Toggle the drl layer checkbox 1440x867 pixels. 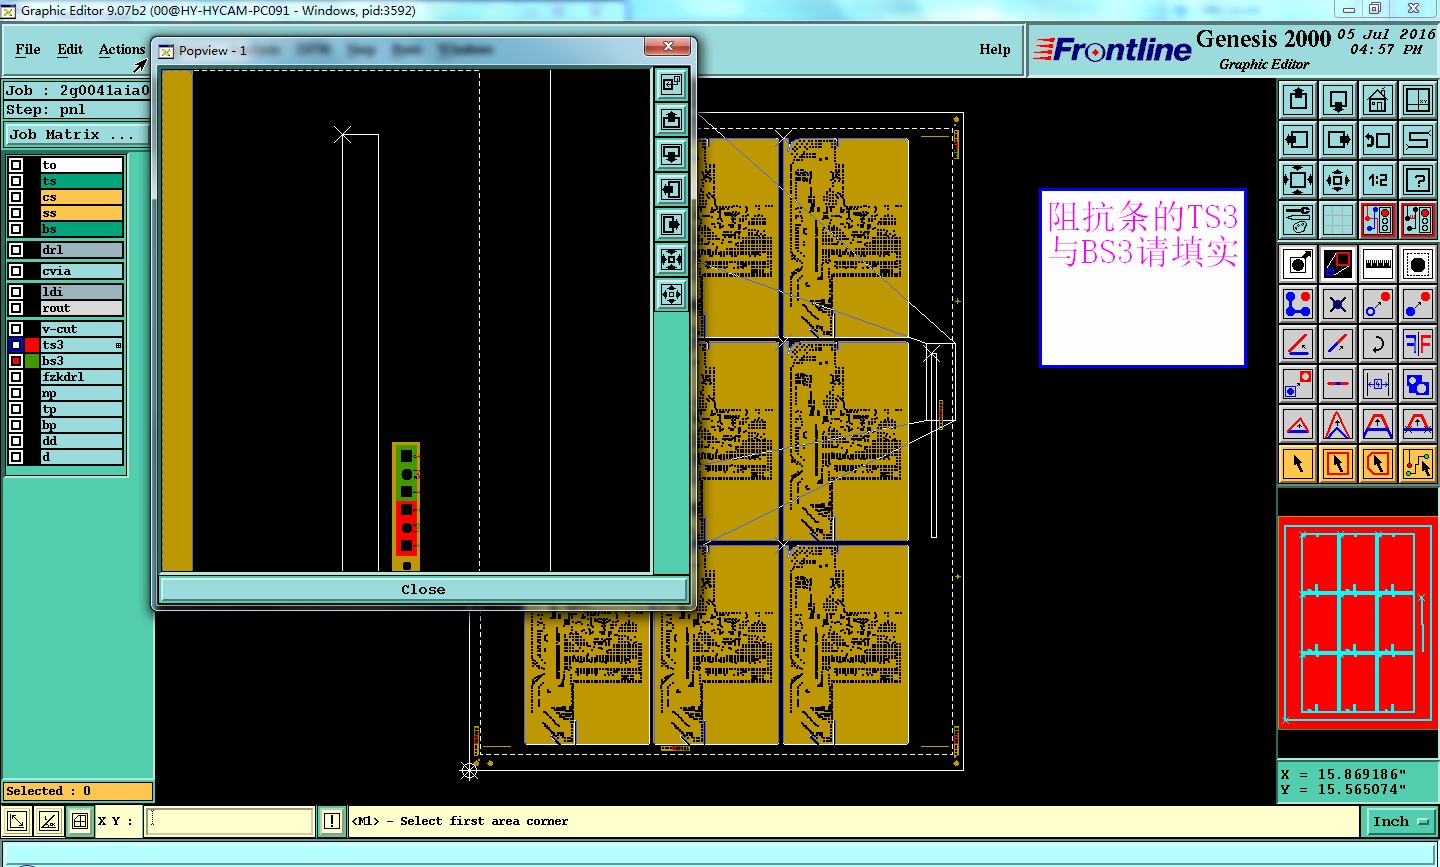click(x=16, y=250)
